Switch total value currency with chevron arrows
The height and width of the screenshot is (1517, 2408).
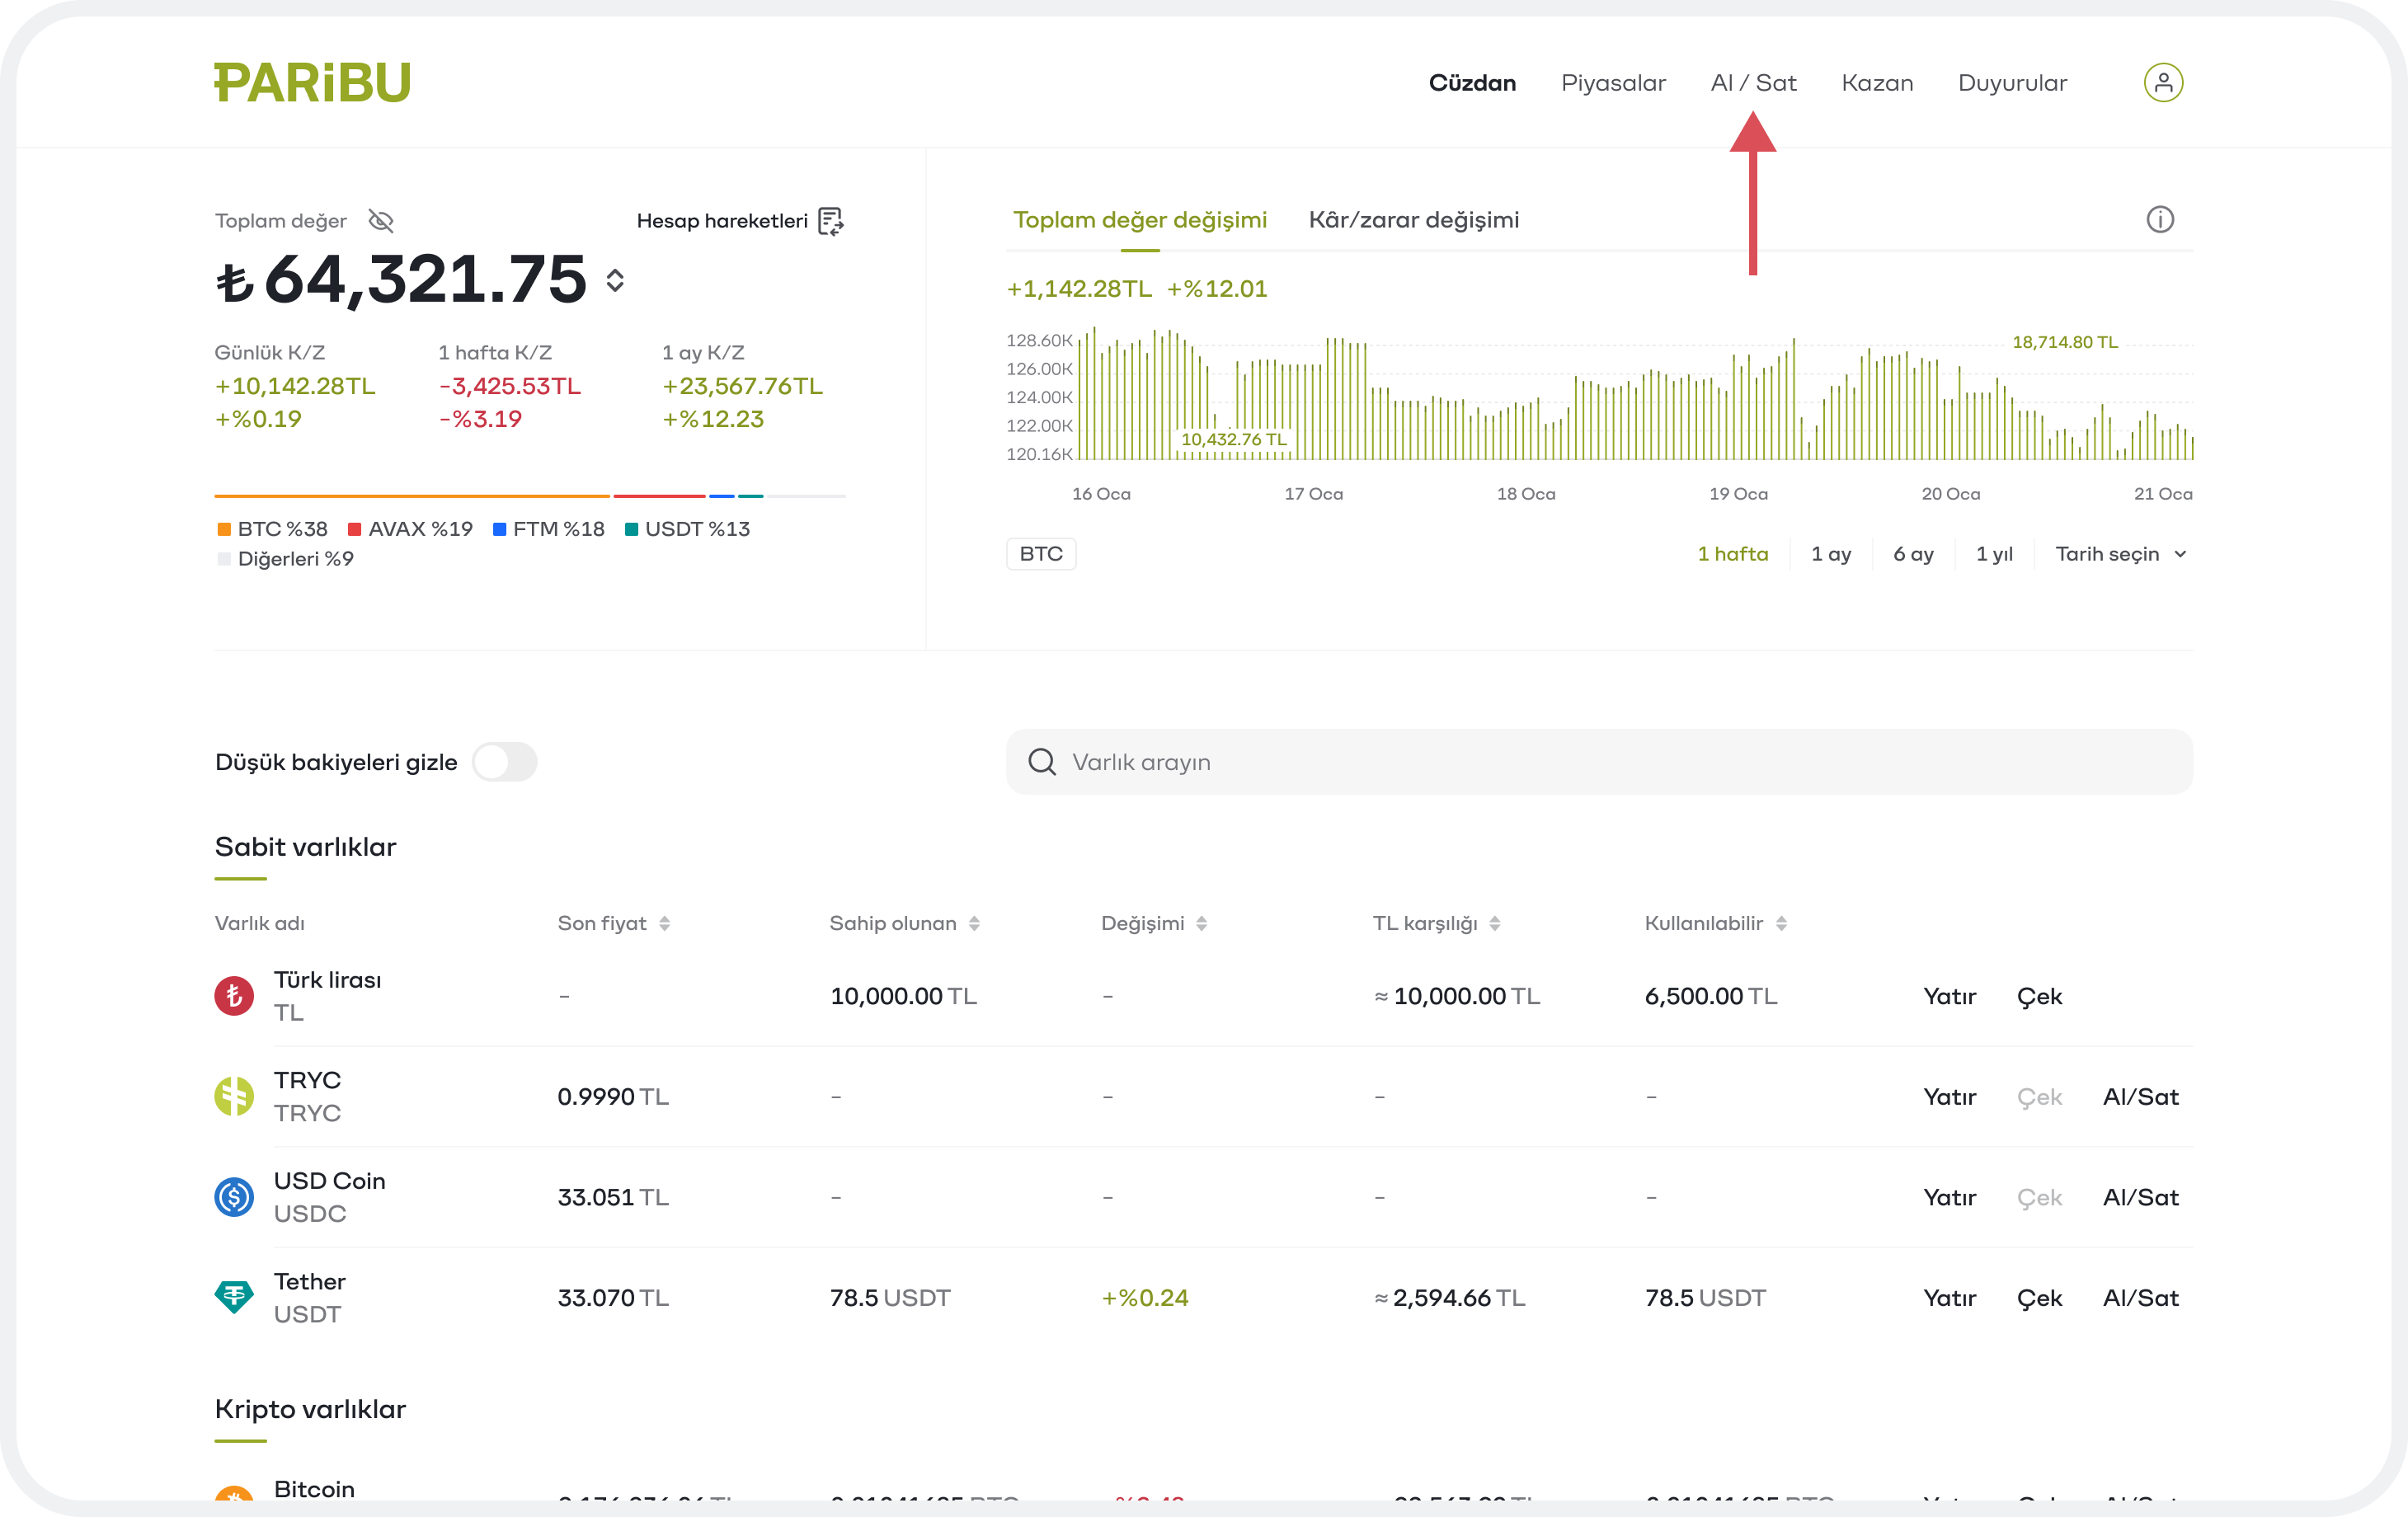coord(615,280)
